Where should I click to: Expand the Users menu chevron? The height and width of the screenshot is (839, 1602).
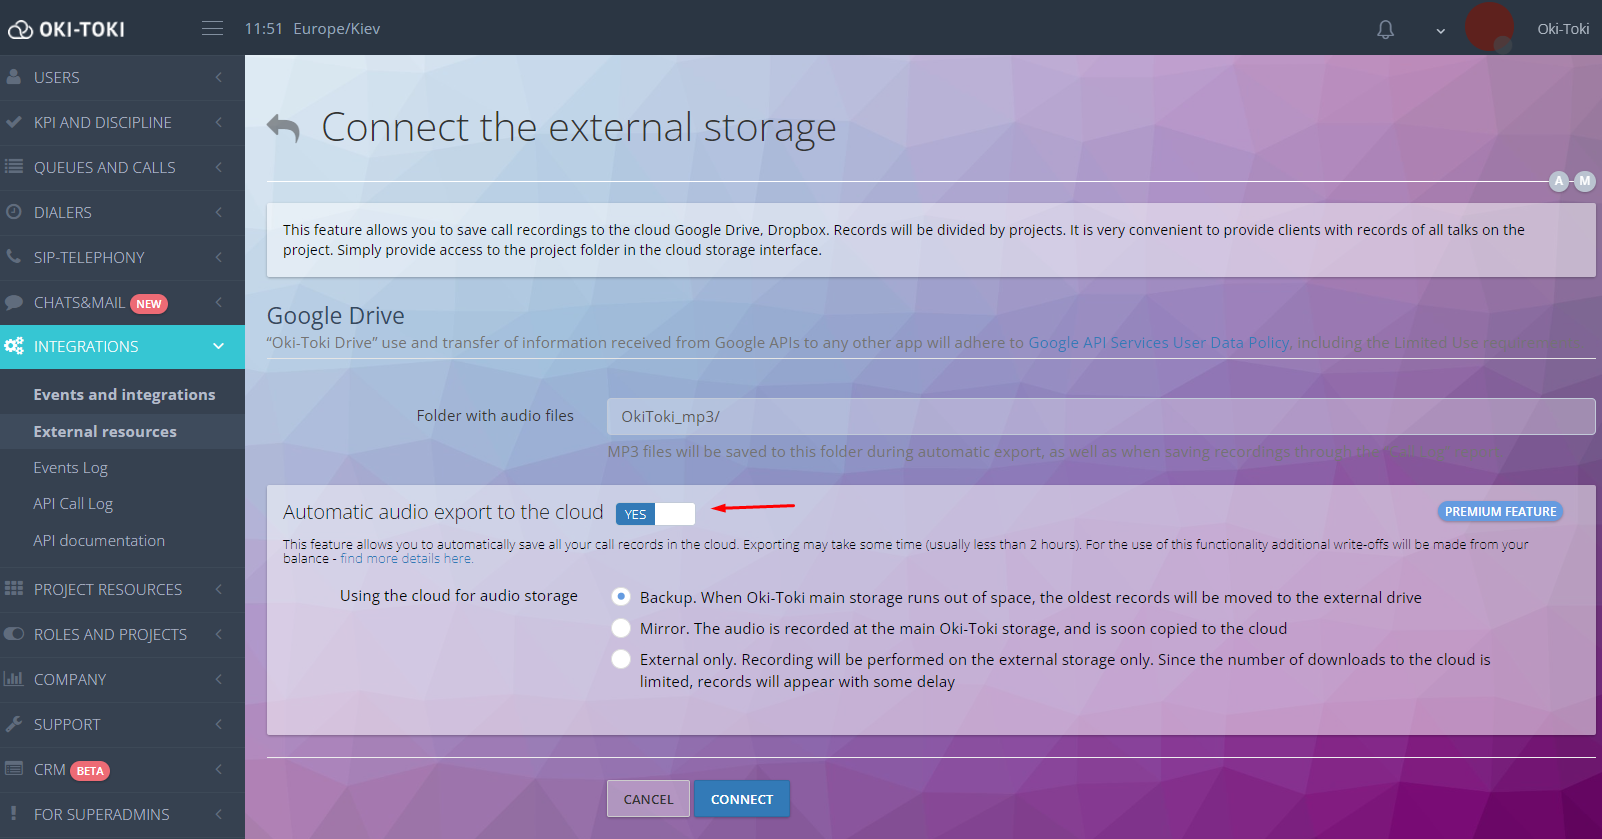pos(219,77)
